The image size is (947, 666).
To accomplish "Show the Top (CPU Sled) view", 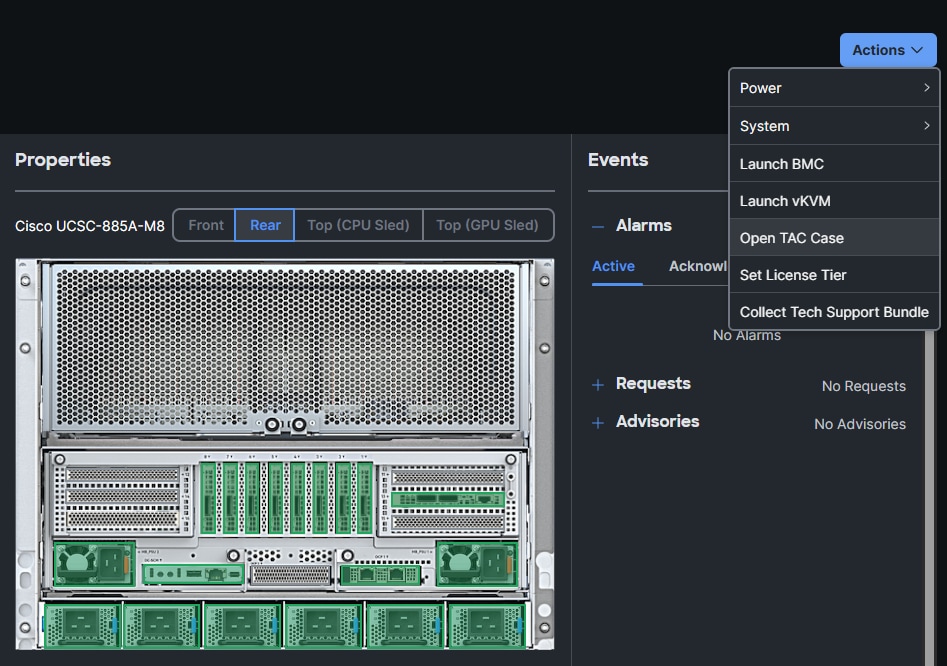I will pyautogui.click(x=358, y=225).
